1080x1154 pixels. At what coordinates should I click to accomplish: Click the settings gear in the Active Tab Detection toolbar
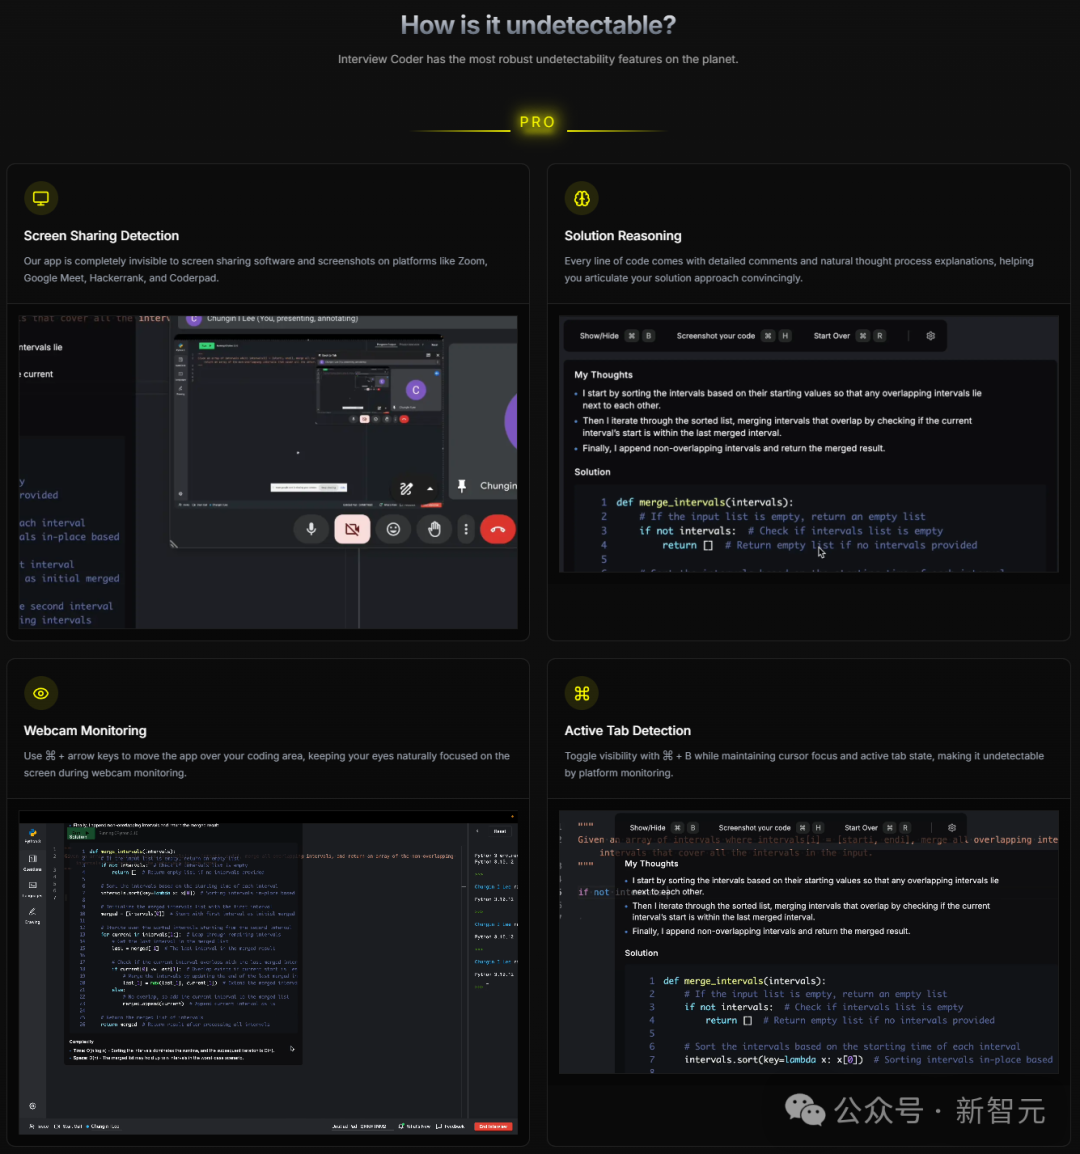(952, 828)
